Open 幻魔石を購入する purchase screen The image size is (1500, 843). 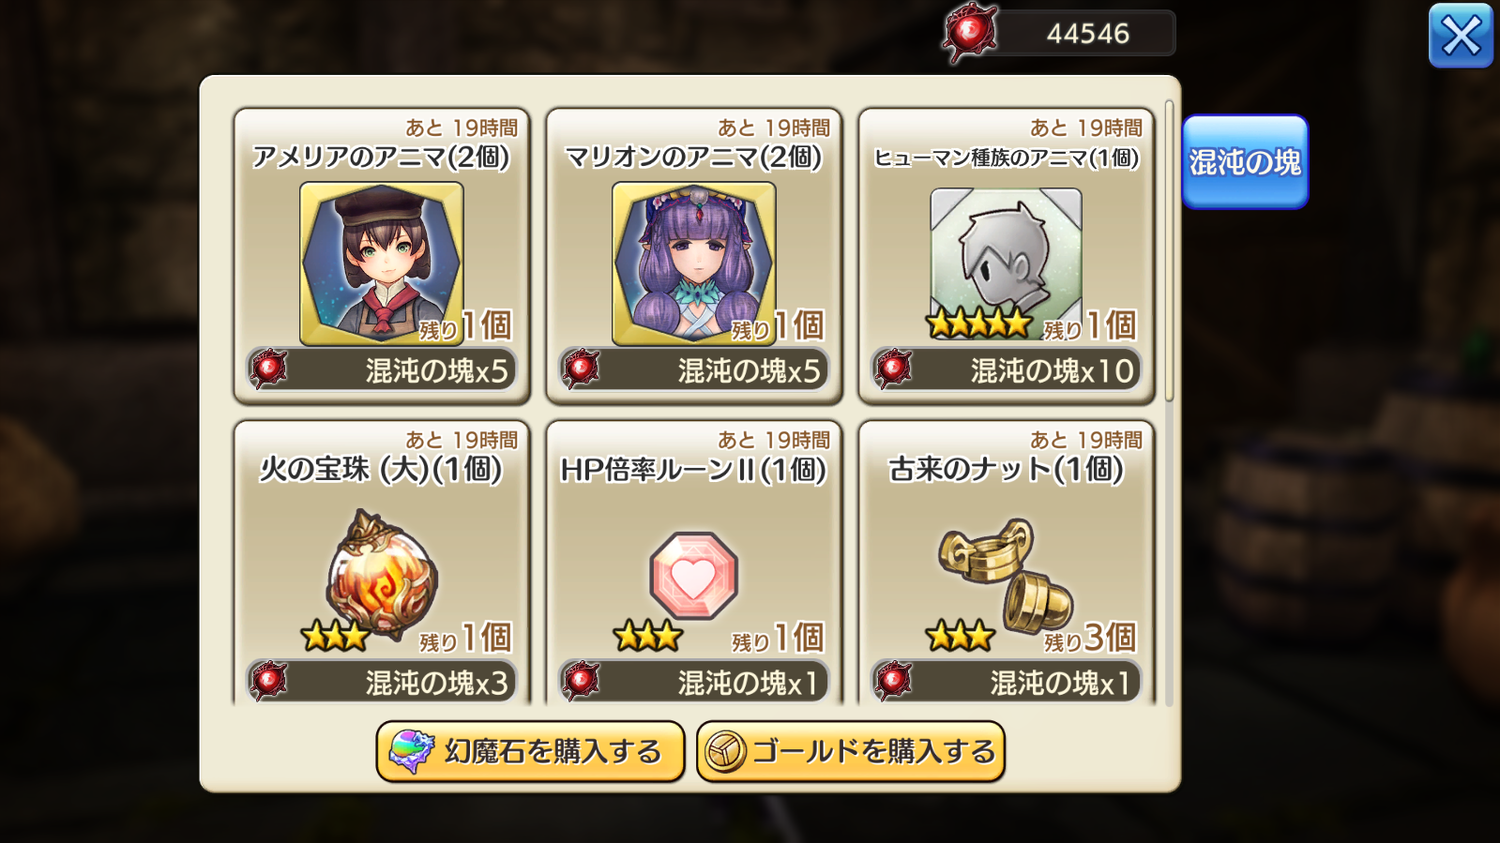(x=530, y=752)
